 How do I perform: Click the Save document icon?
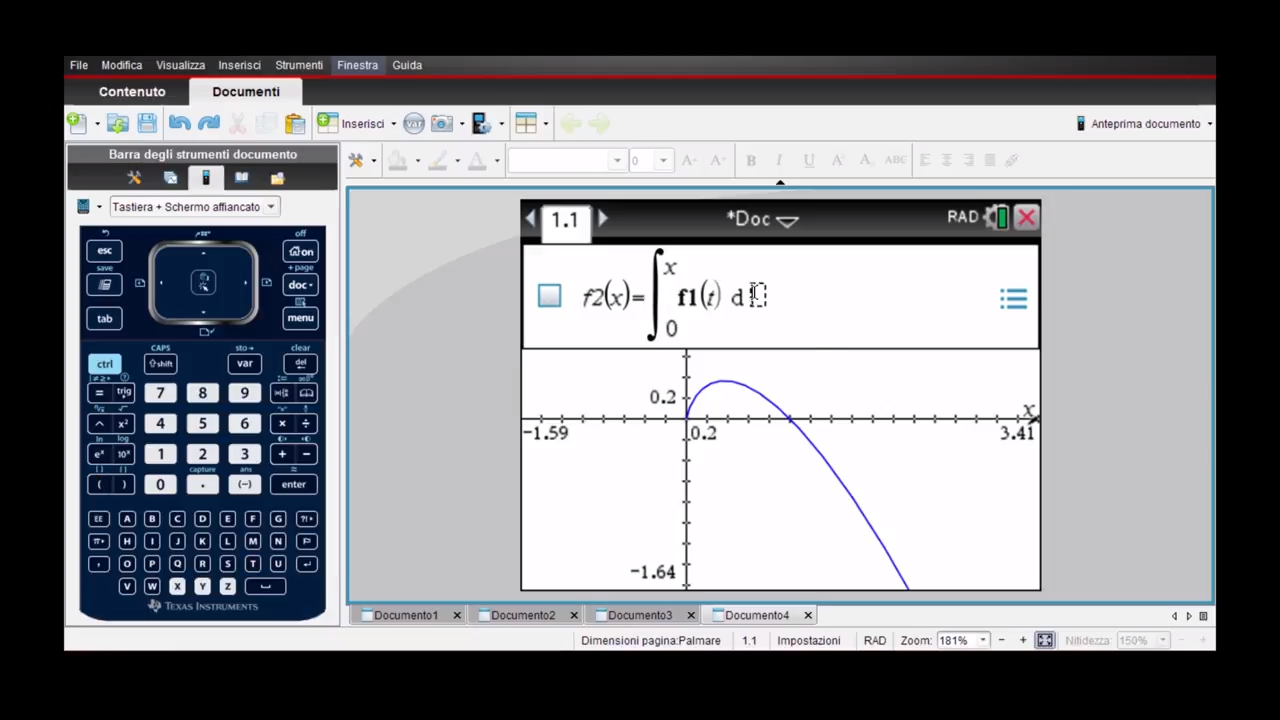tap(147, 124)
